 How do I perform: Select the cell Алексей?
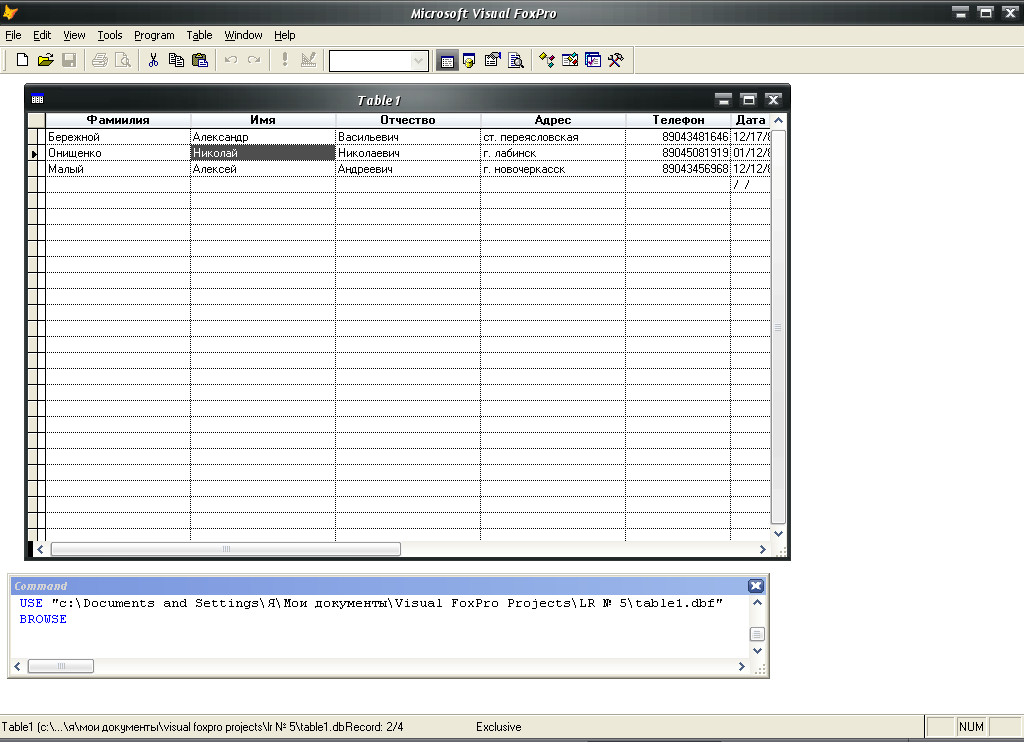point(263,169)
